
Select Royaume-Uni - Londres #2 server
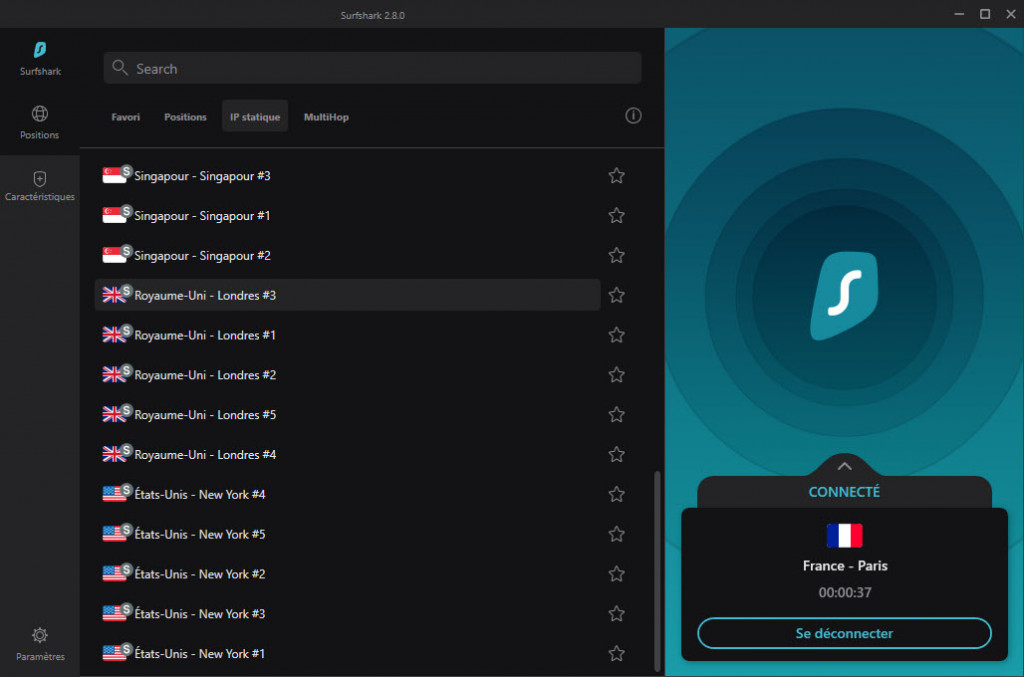[347, 375]
